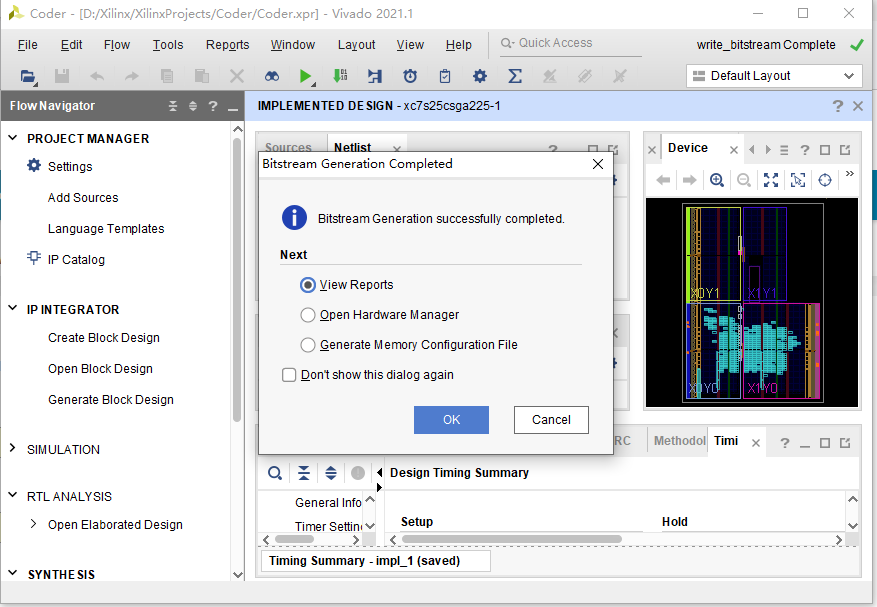Collapse the SYNTHESIS section
The height and width of the screenshot is (607, 877).
coord(13,573)
